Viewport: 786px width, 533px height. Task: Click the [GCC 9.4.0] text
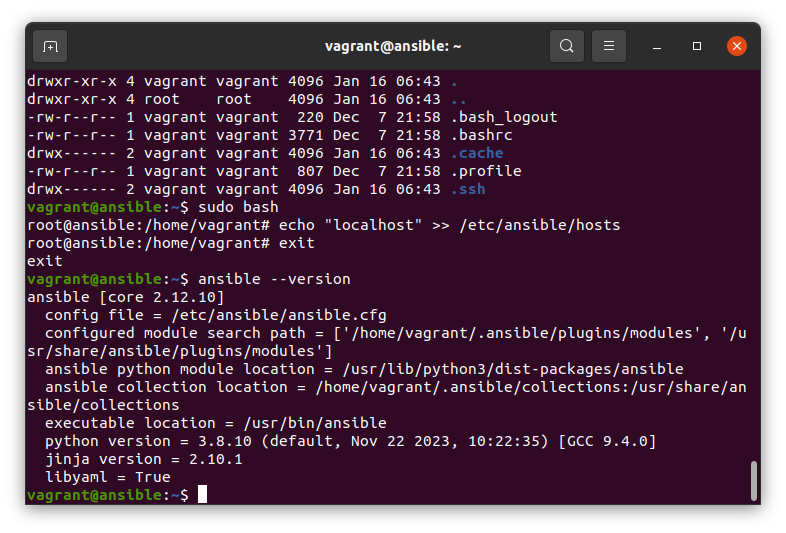pyautogui.click(x=607, y=441)
